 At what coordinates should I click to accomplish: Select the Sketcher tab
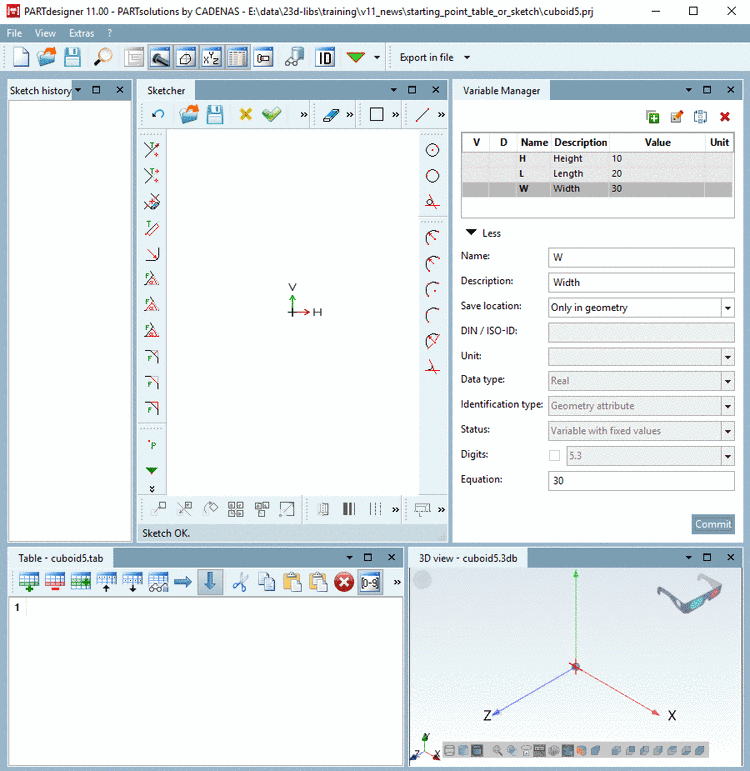tap(166, 90)
